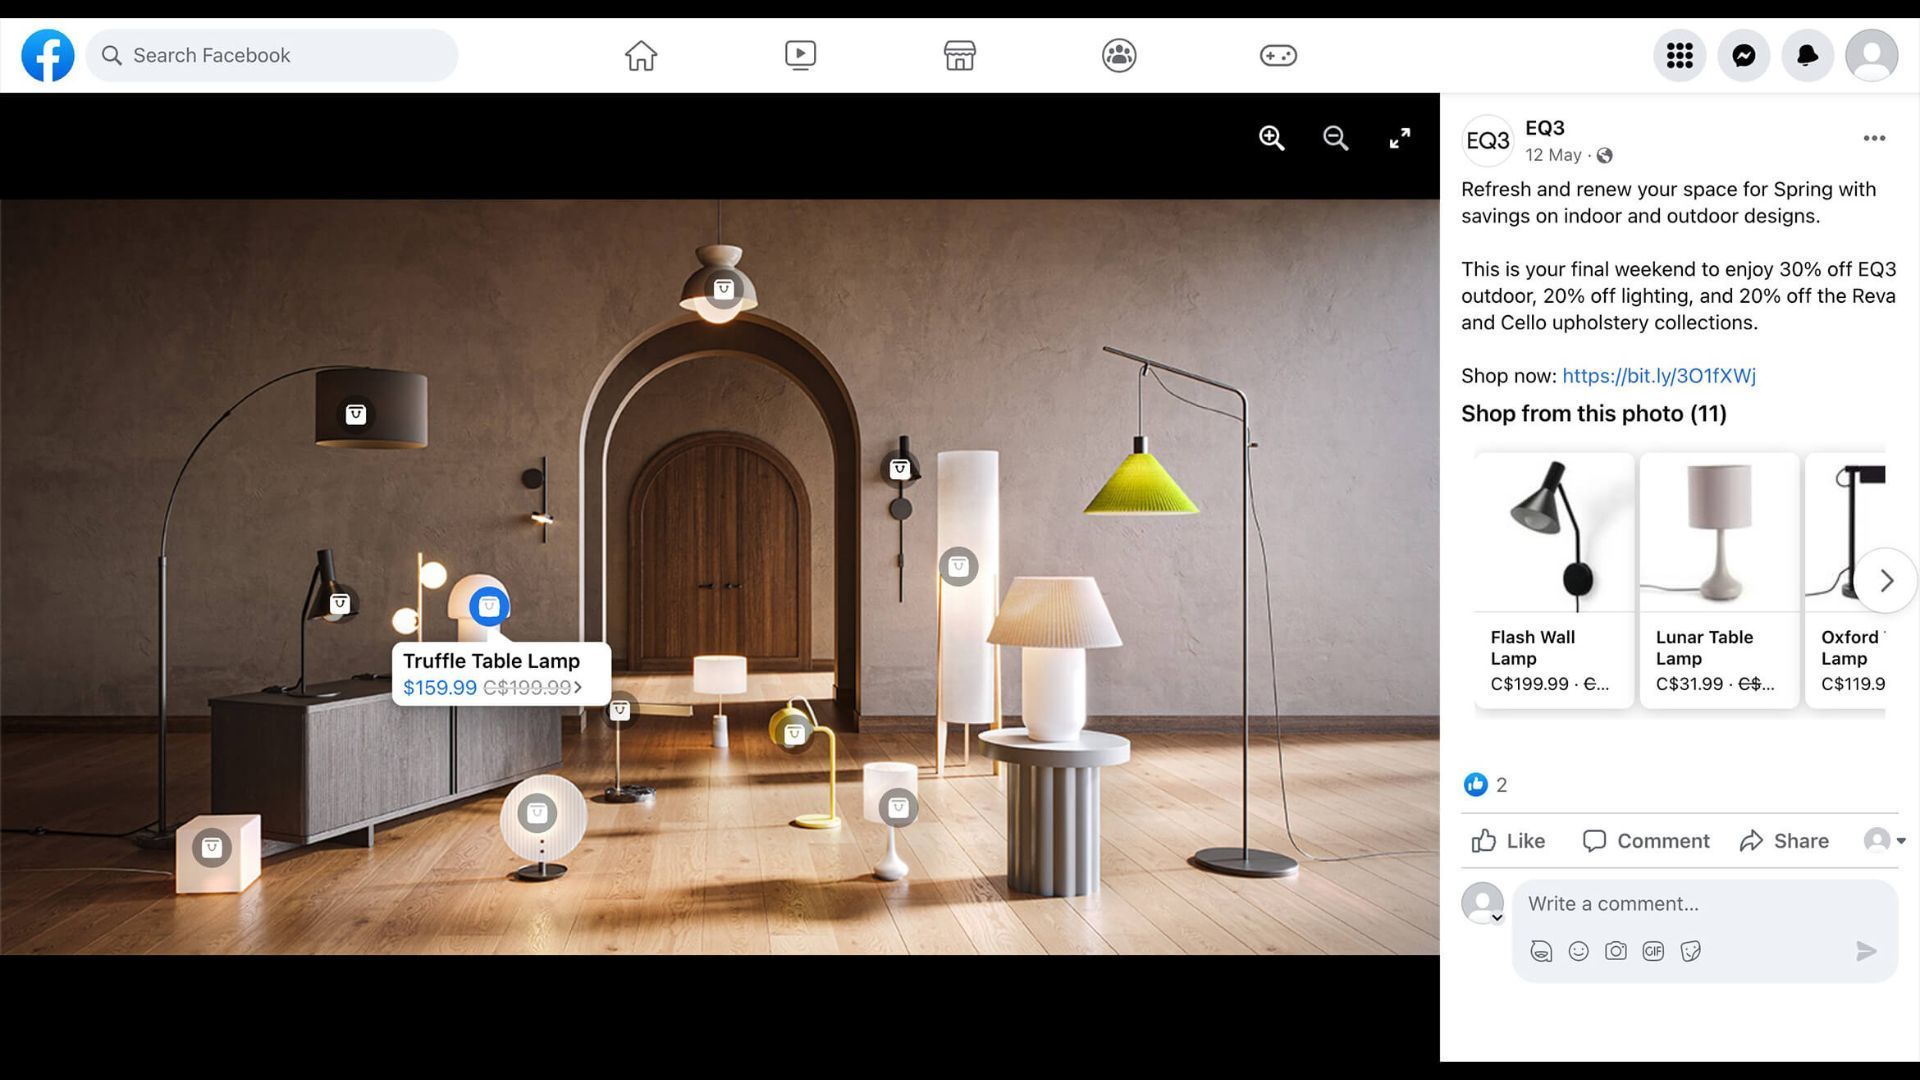Zoom out of the photo
The image size is (1920, 1080).
(1335, 138)
